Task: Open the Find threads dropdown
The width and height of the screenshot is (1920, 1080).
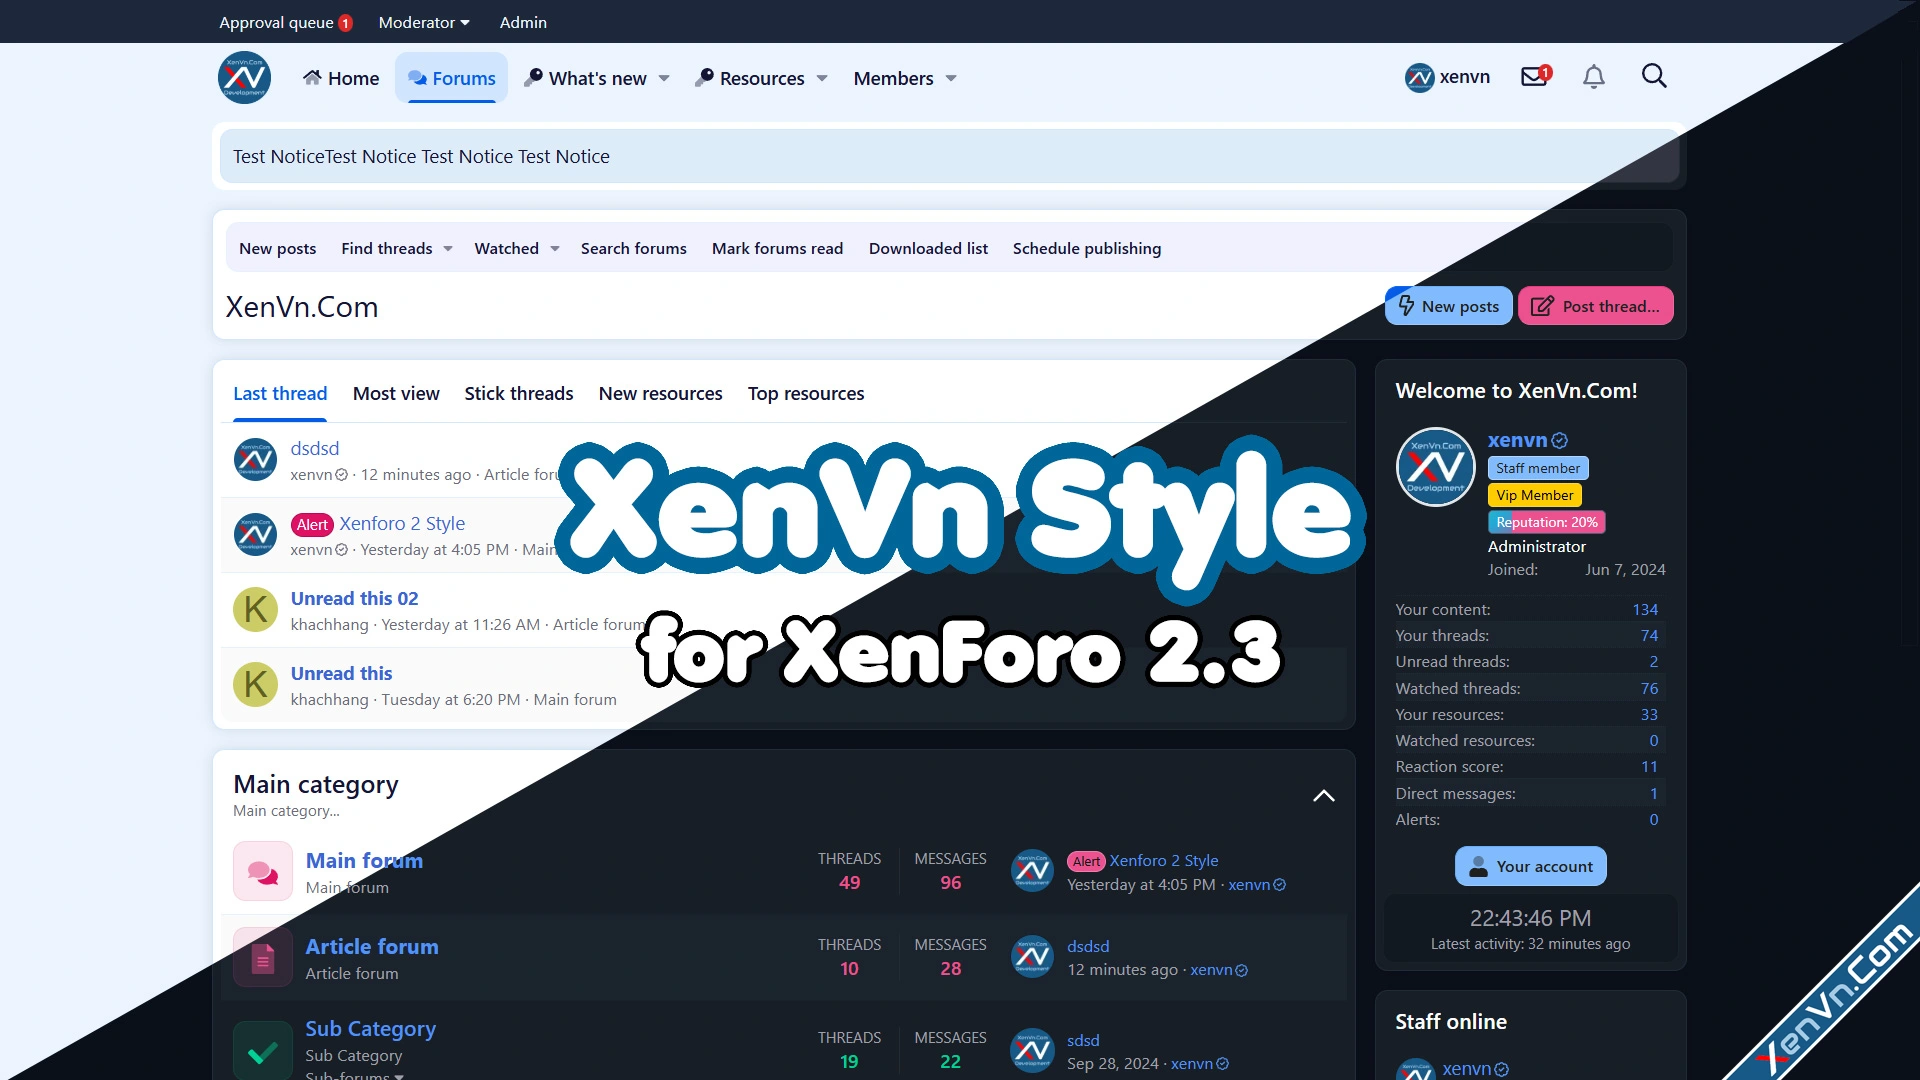Action: click(x=395, y=248)
